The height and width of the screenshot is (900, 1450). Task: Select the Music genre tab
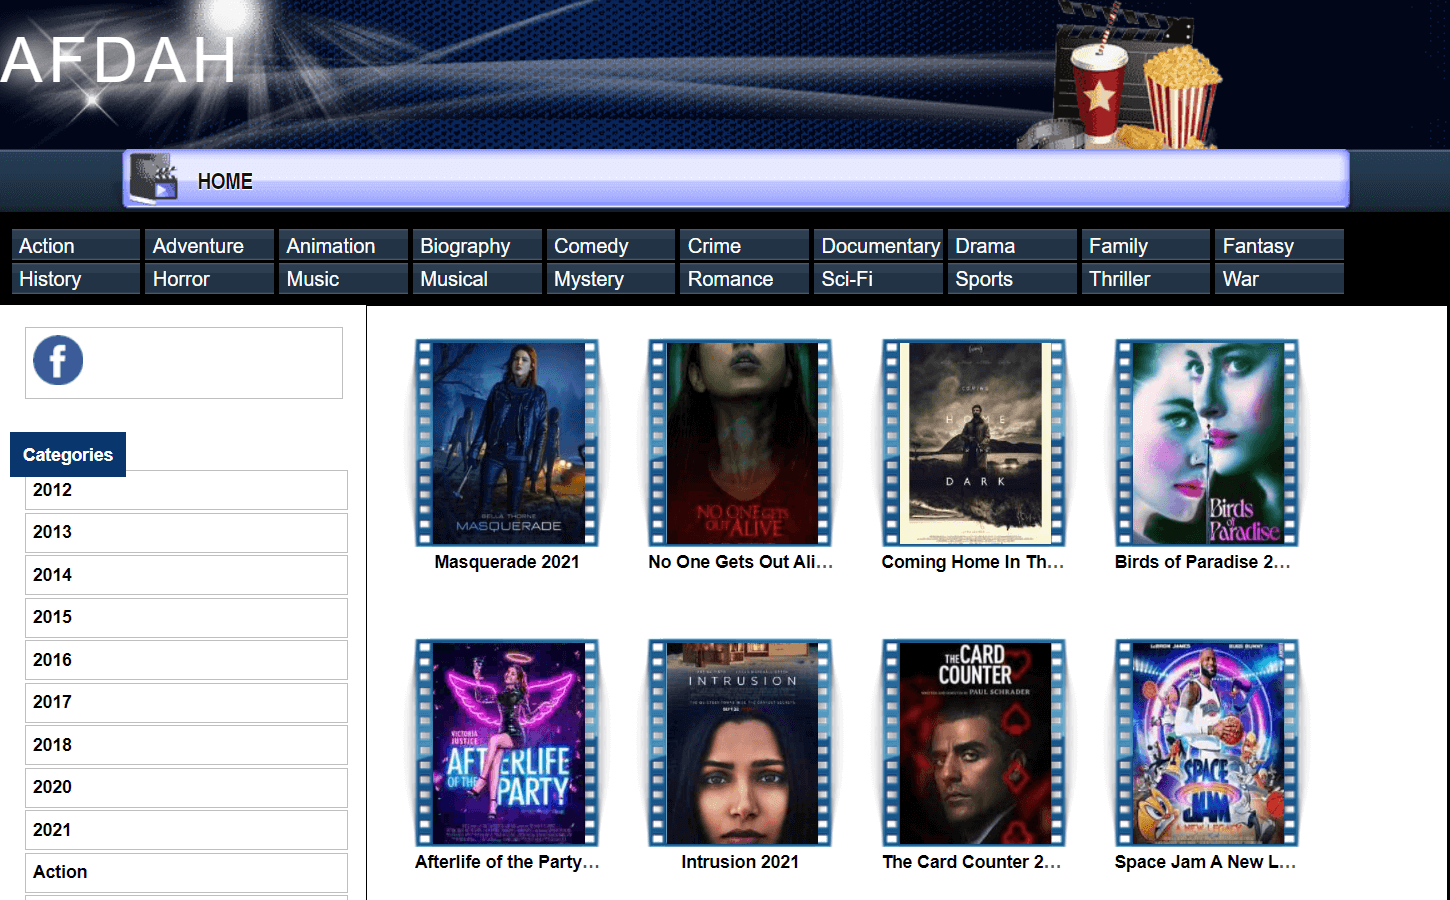[343, 278]
